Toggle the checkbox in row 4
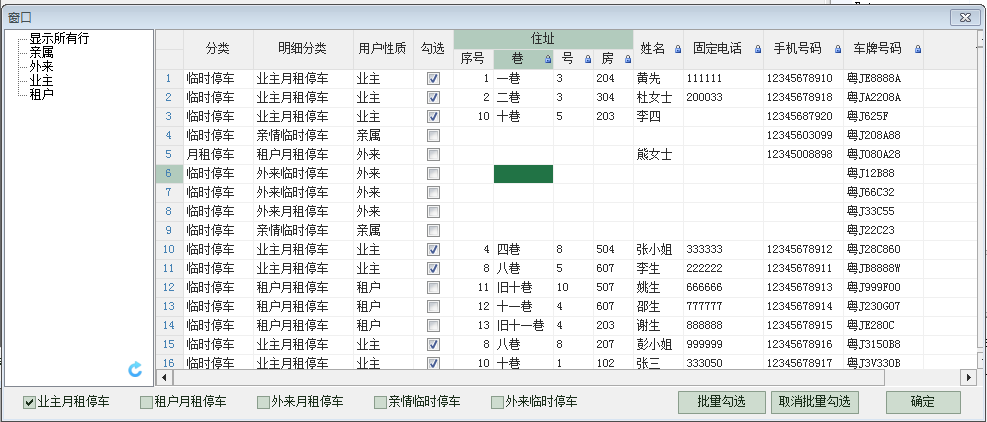 tap(433, 135)
